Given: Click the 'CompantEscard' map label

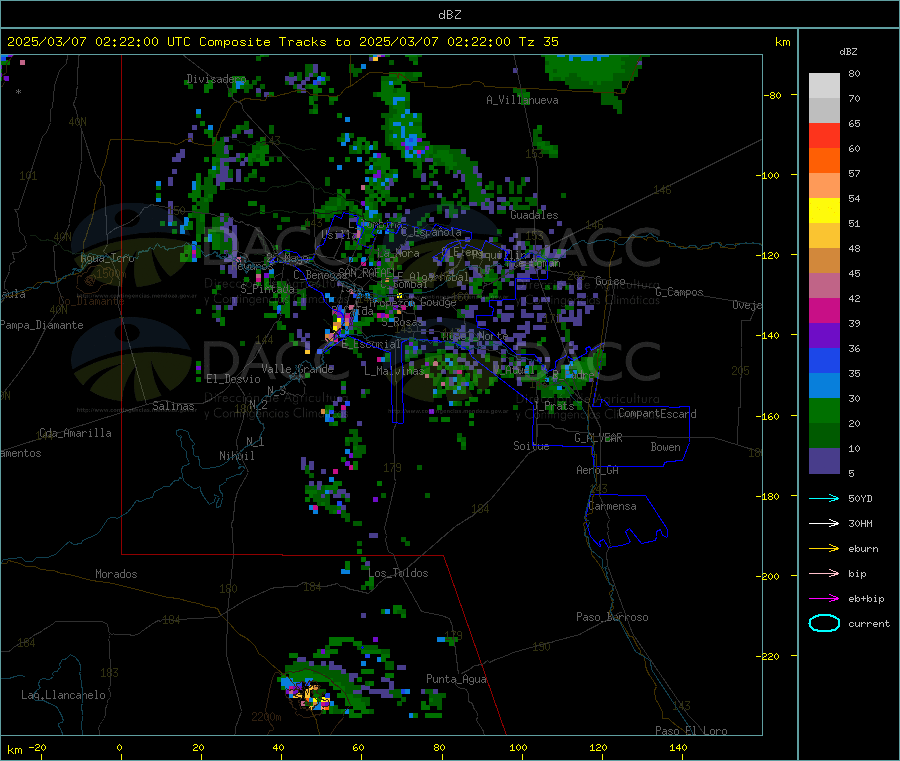Looking at the screenshot, I should 657,414.
